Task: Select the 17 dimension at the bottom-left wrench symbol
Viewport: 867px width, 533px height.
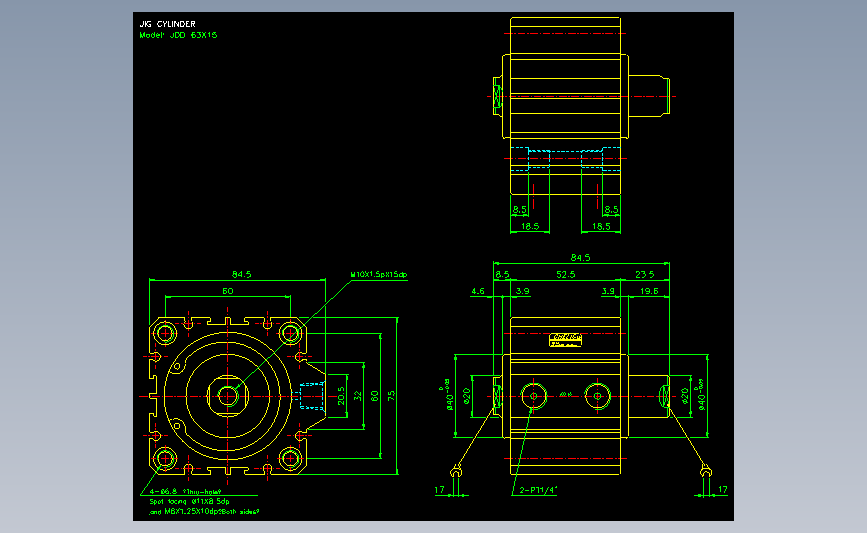Action: coord(440,490)
